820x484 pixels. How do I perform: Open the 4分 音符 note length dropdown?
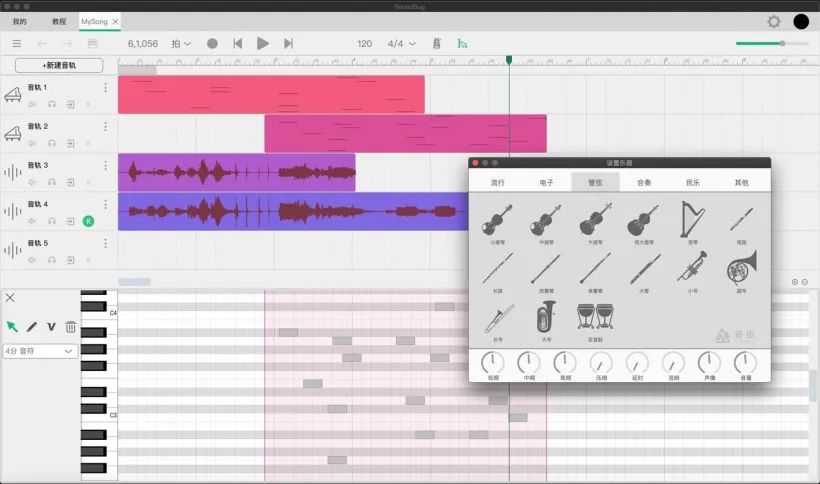[40, 351]
